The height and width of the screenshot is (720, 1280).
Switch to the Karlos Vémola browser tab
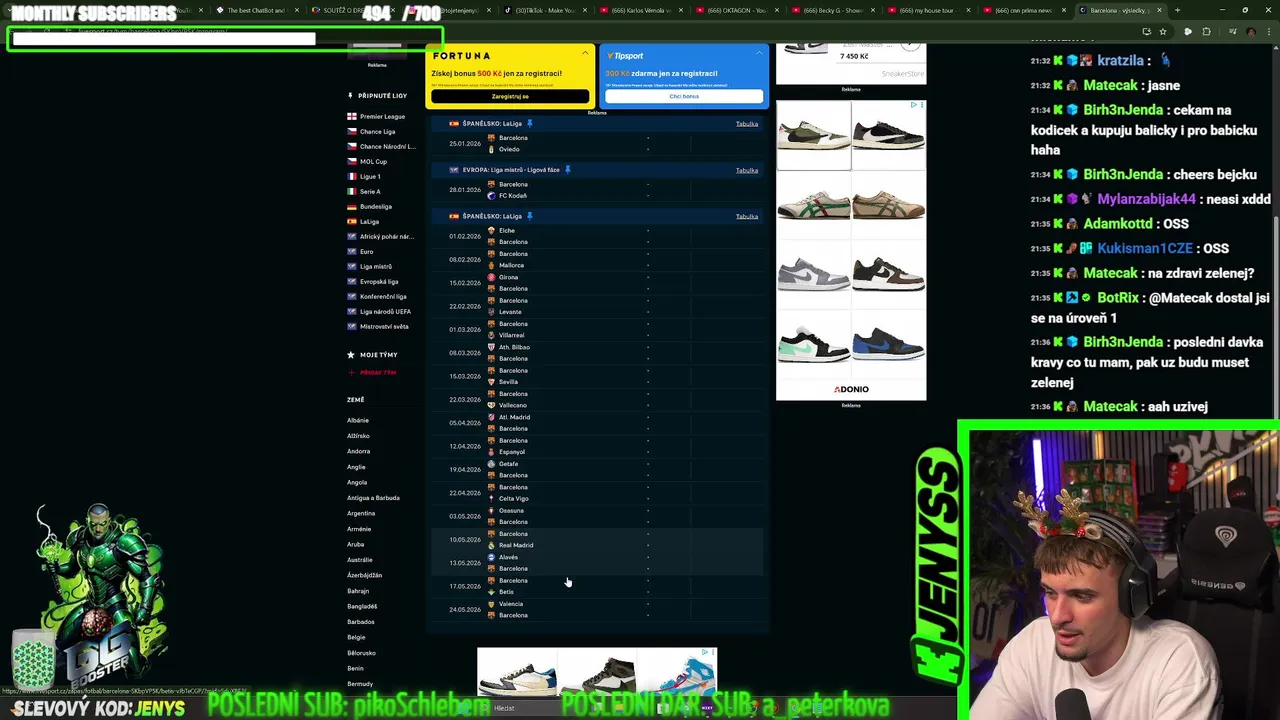(640, 10)
